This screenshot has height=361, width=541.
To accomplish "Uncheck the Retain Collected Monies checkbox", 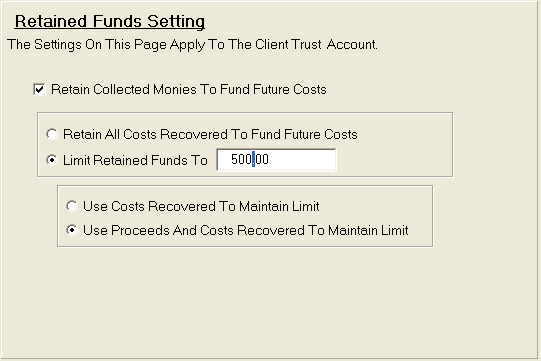I will (39, 89).
